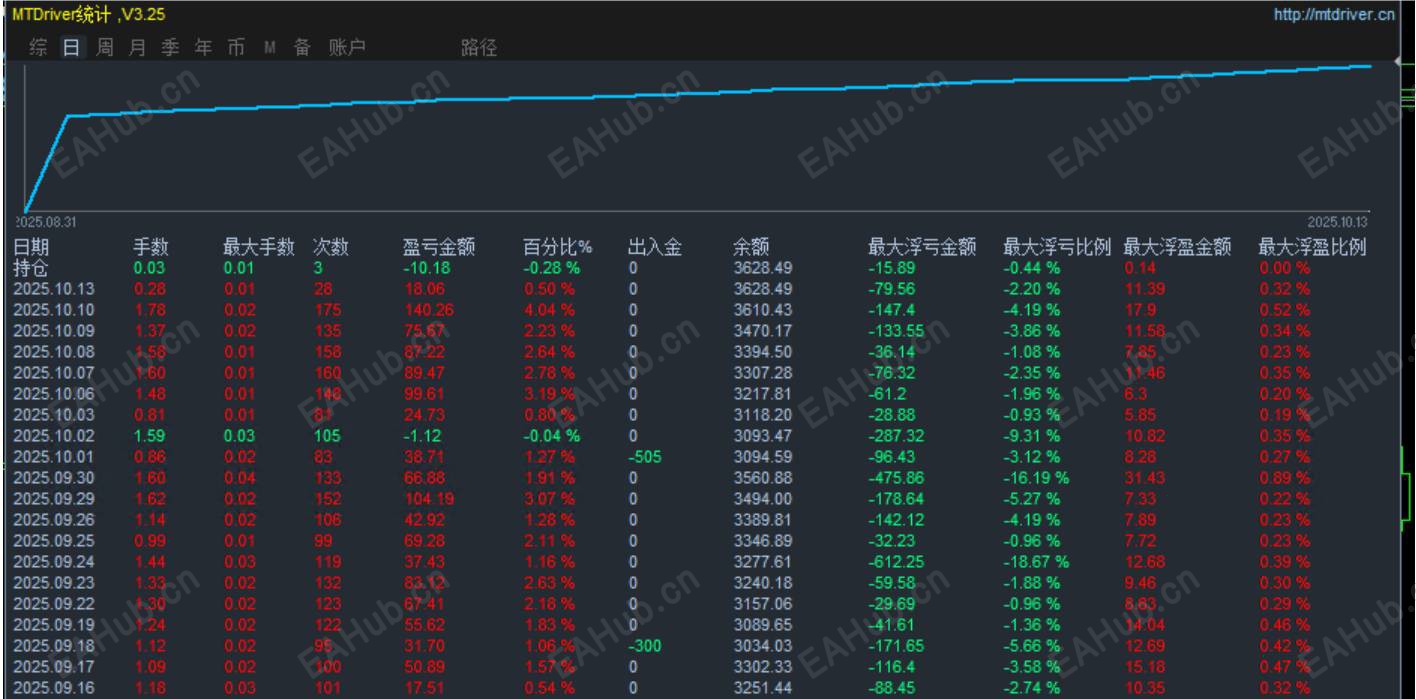Select the 持仓 row label

pos(31,268)
